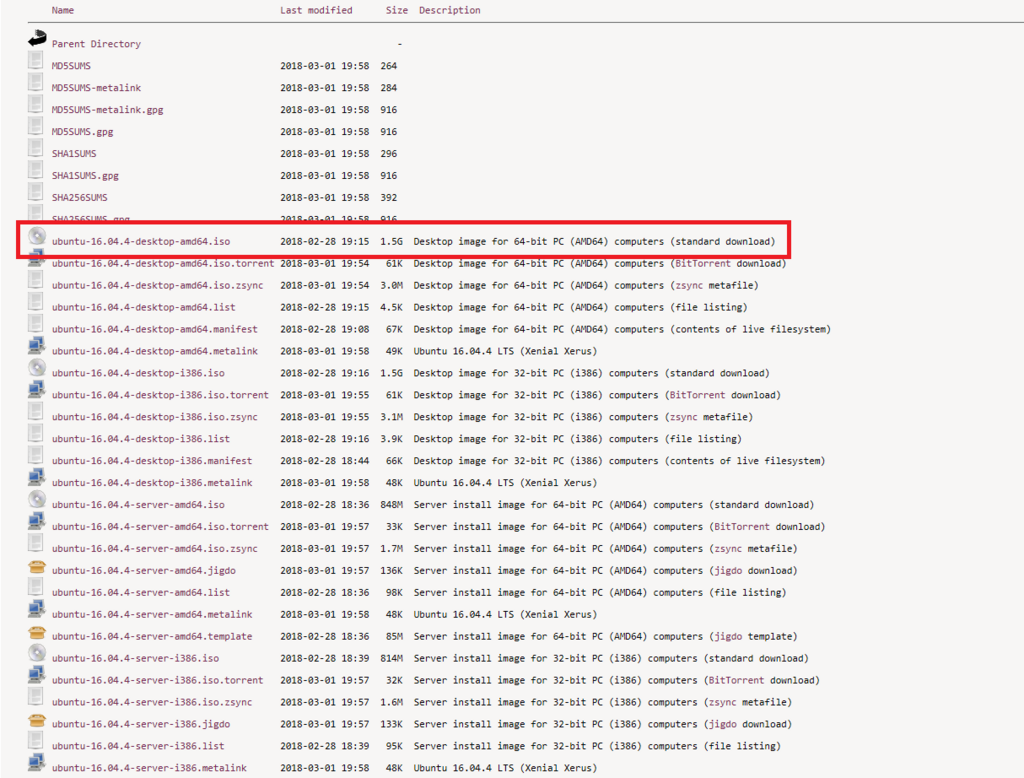The width and height of the screenshot is (1024, 778).
Task: Download ubuntu-16.04.4-server-amd64.iso.torrent
Action: click(160, 527)
